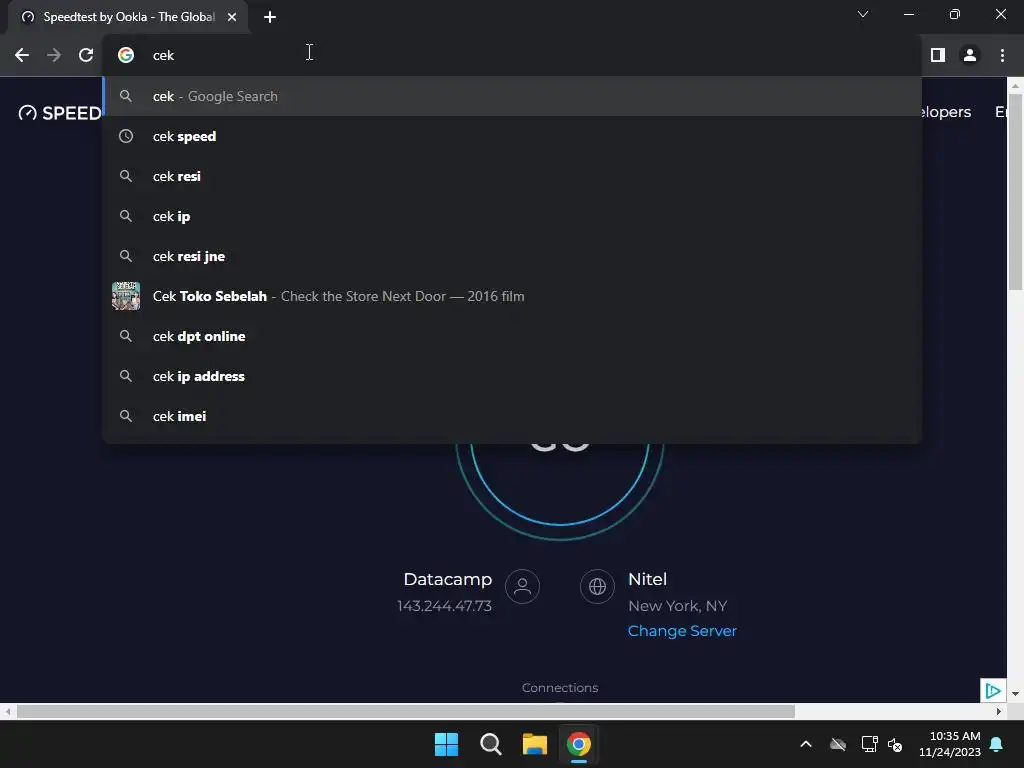Click the Chrome icon in the taskbar
The image size is (1024, 768).
coord(579,744)
